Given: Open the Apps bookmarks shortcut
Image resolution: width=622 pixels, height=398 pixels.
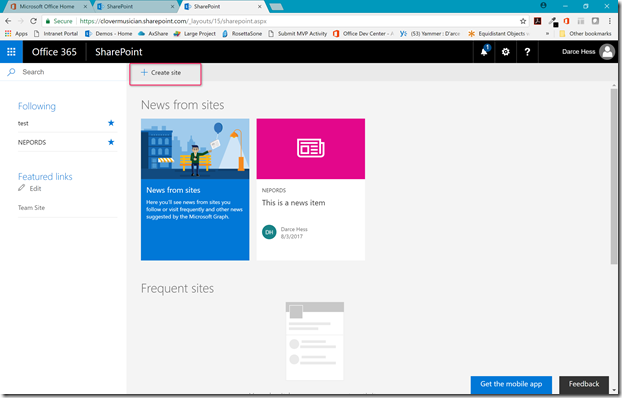Looking at the screenshot, I should pos(16,34).
